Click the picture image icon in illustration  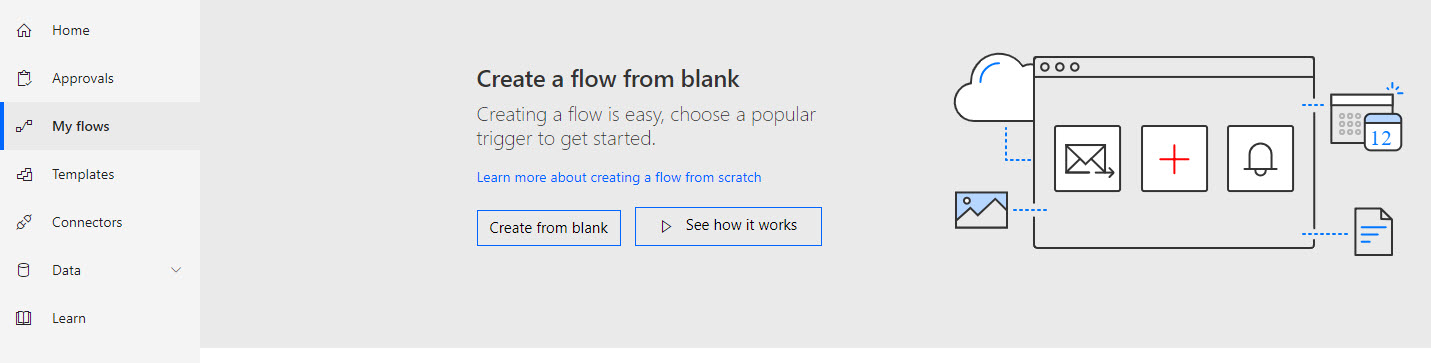pos(981,210)
